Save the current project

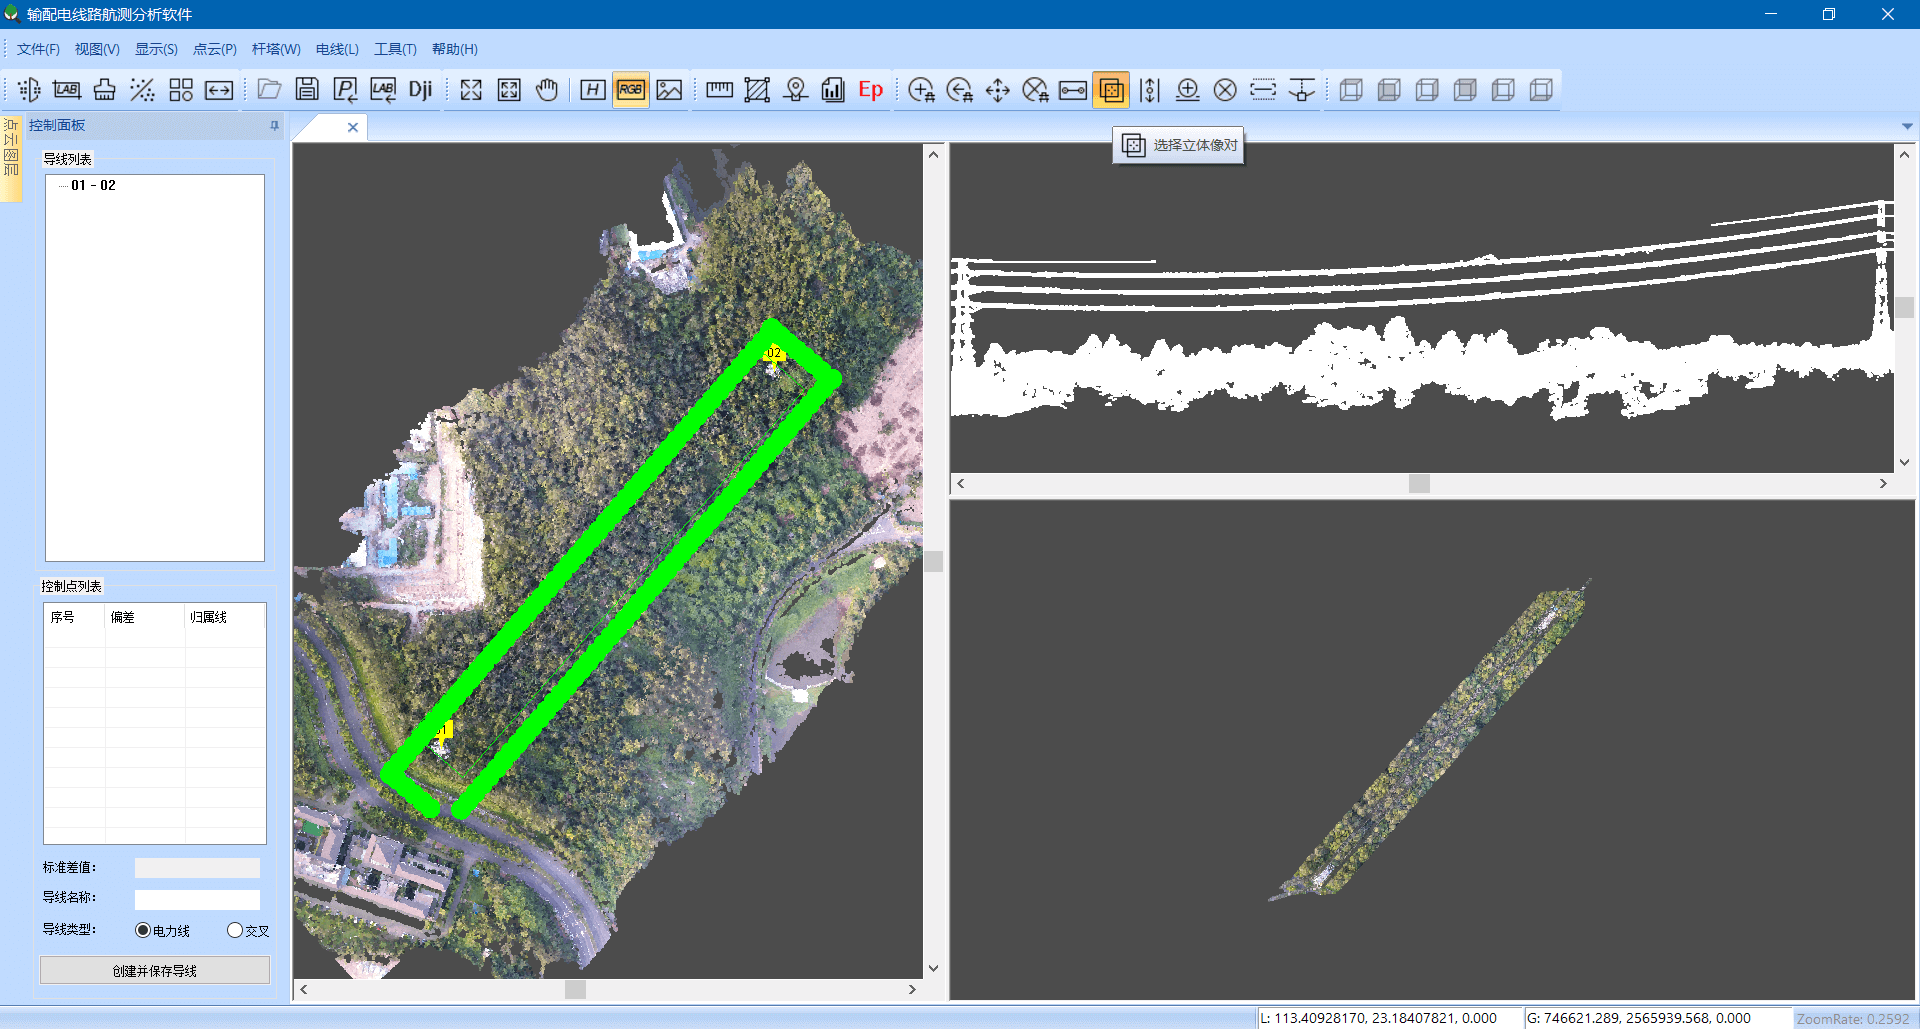tap(307, 89)
